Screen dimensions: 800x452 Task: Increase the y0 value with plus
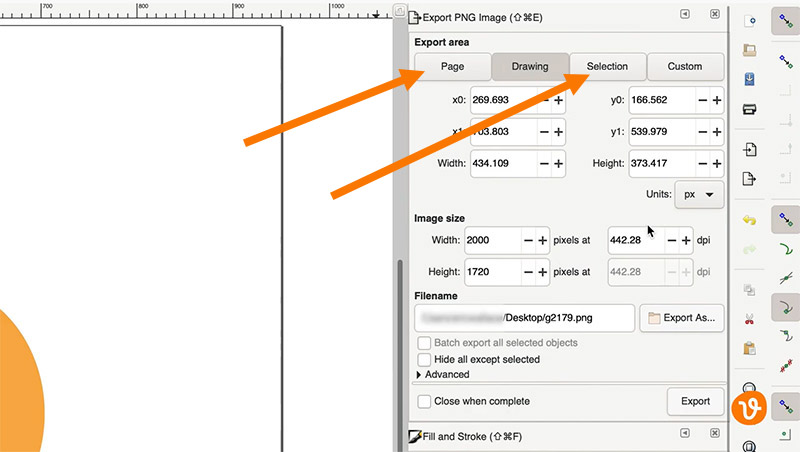pyautogui.click(x=717, y=100)
